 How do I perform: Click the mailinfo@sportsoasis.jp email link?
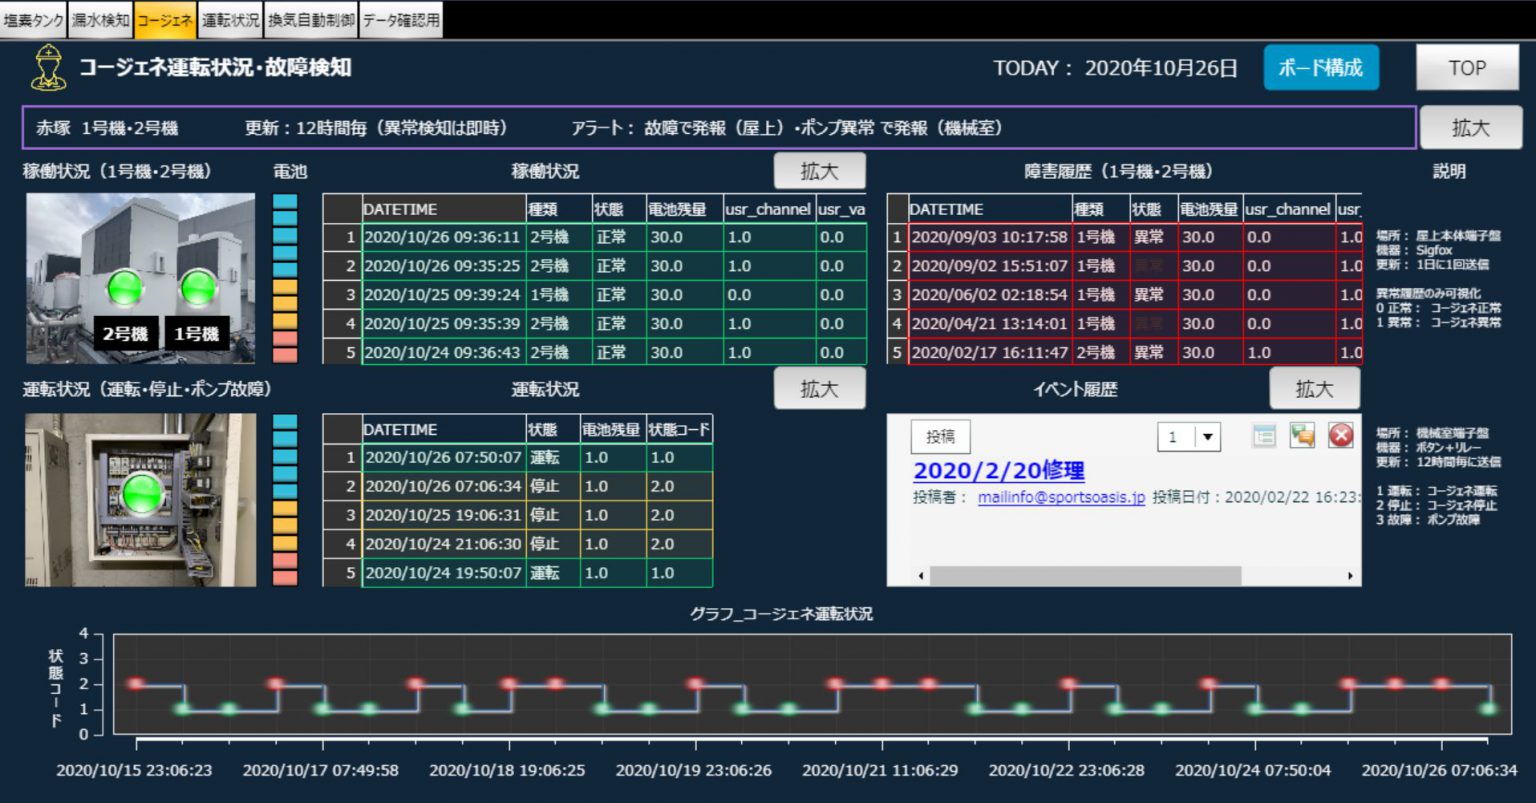(x=1061, y=497)
